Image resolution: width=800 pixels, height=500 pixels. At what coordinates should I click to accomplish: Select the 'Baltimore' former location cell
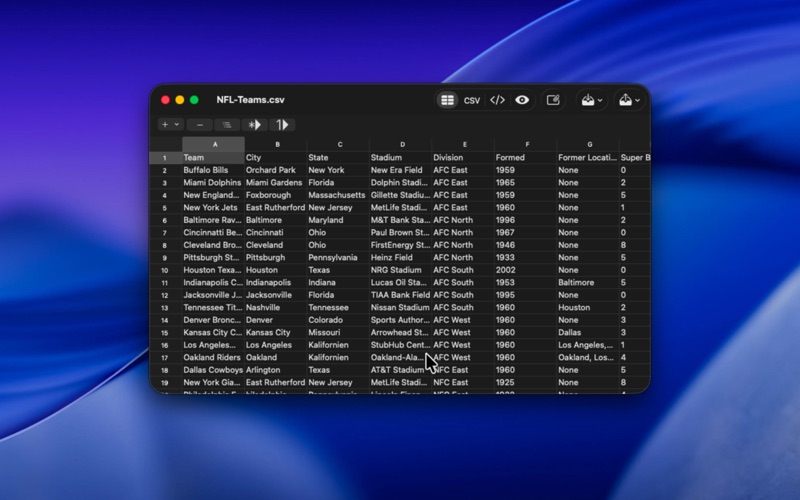(x=588, y=283)
